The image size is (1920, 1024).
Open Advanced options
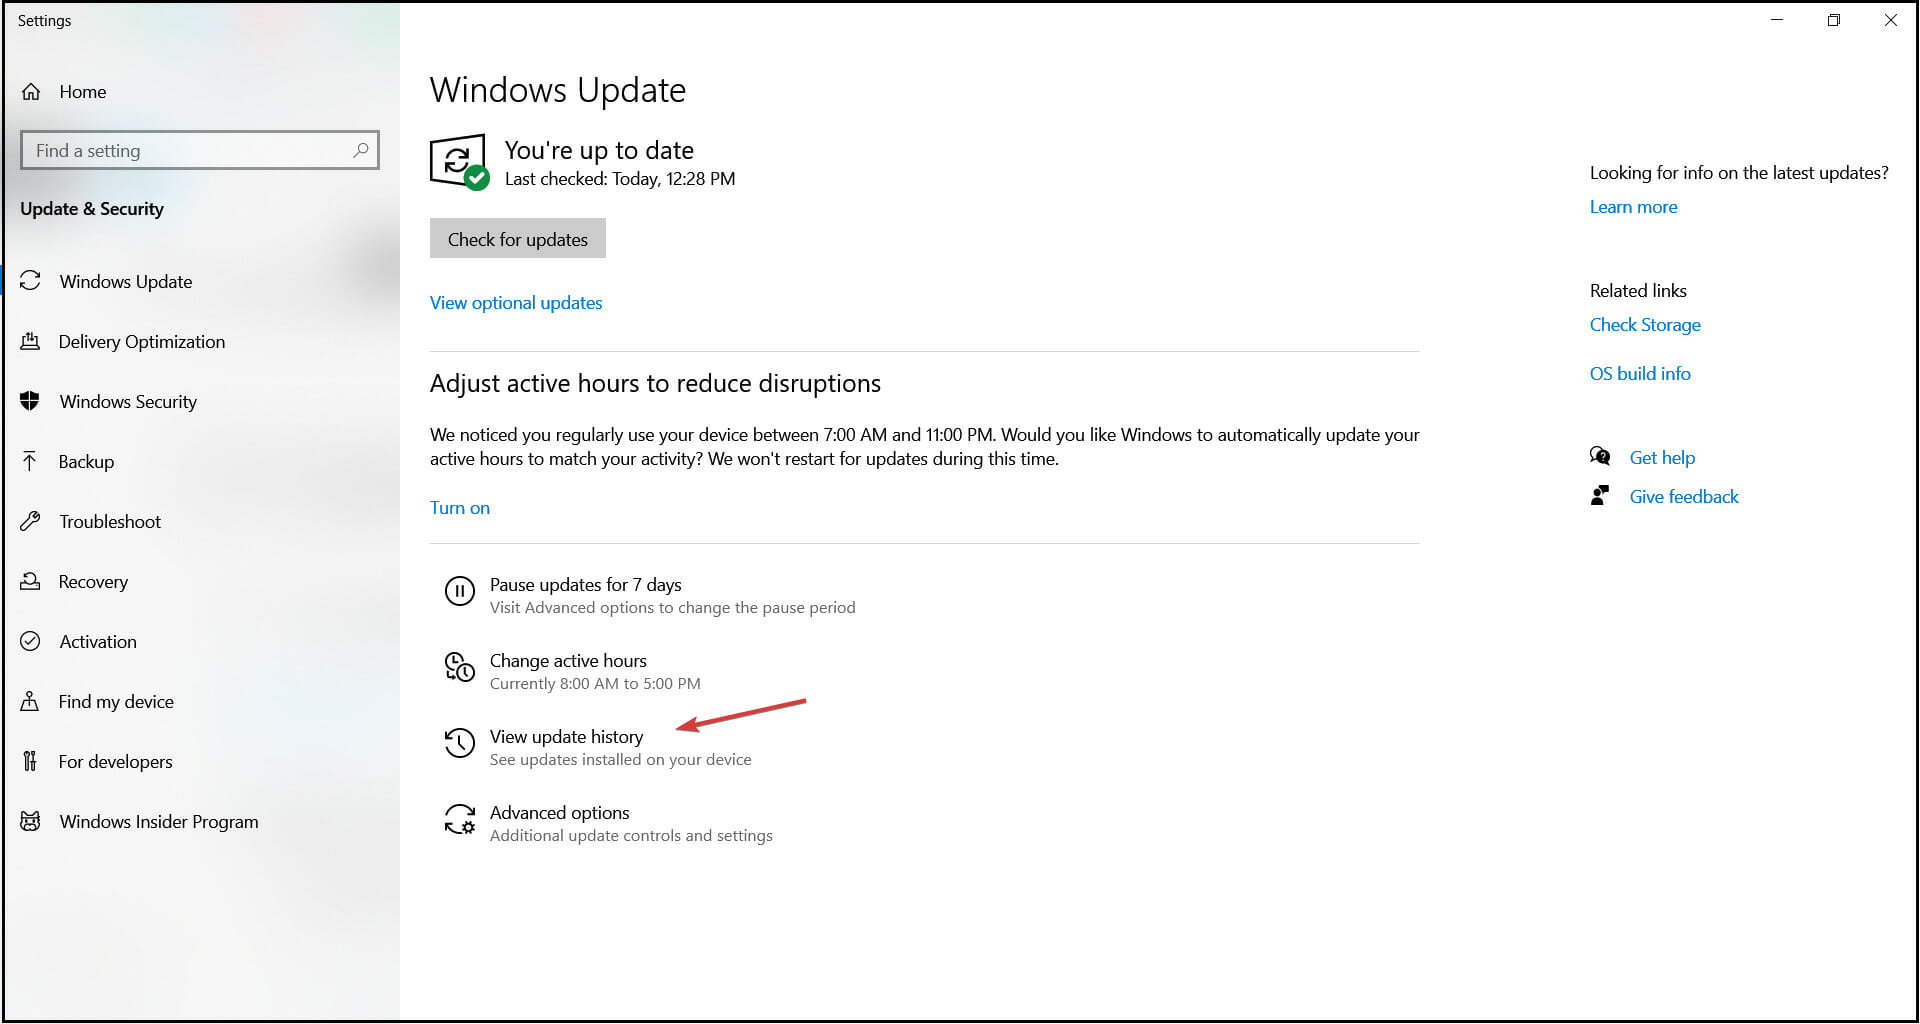click(x=608, y=823)
